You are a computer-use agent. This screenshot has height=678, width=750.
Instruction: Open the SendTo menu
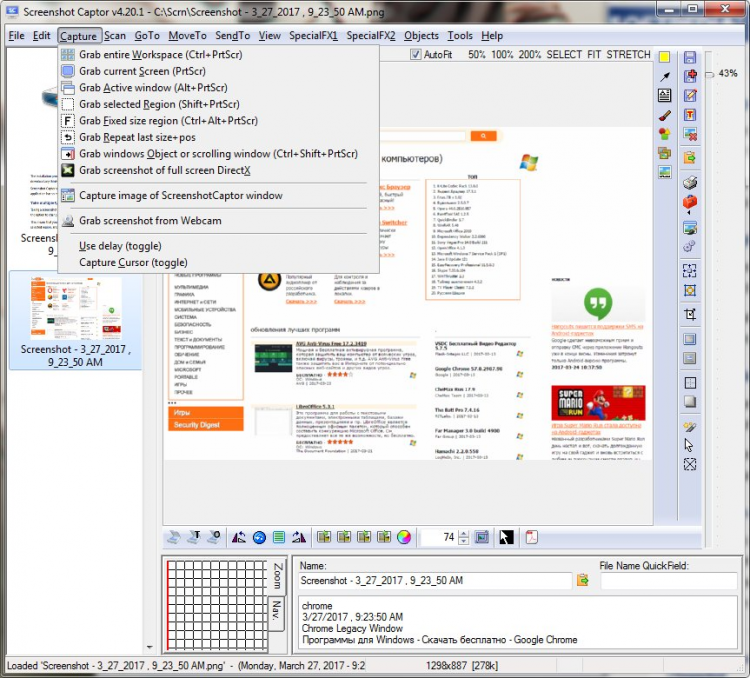[x=232, y=36]
